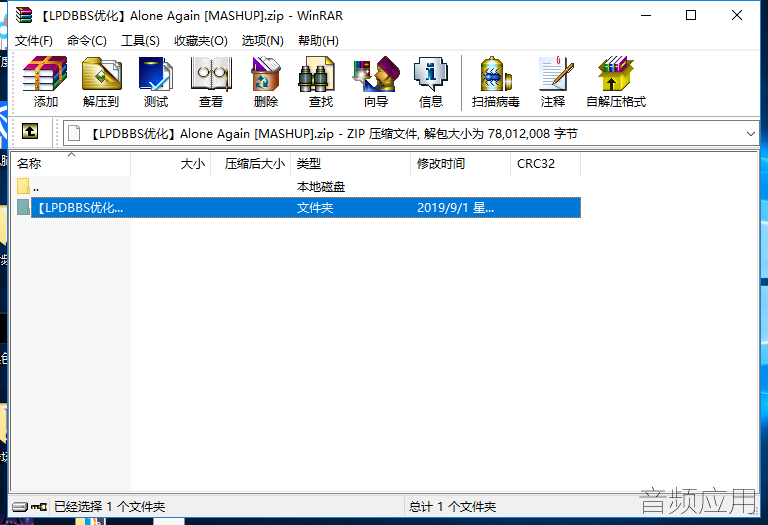Minimize the WinRAR window

[x=646, y=15]
